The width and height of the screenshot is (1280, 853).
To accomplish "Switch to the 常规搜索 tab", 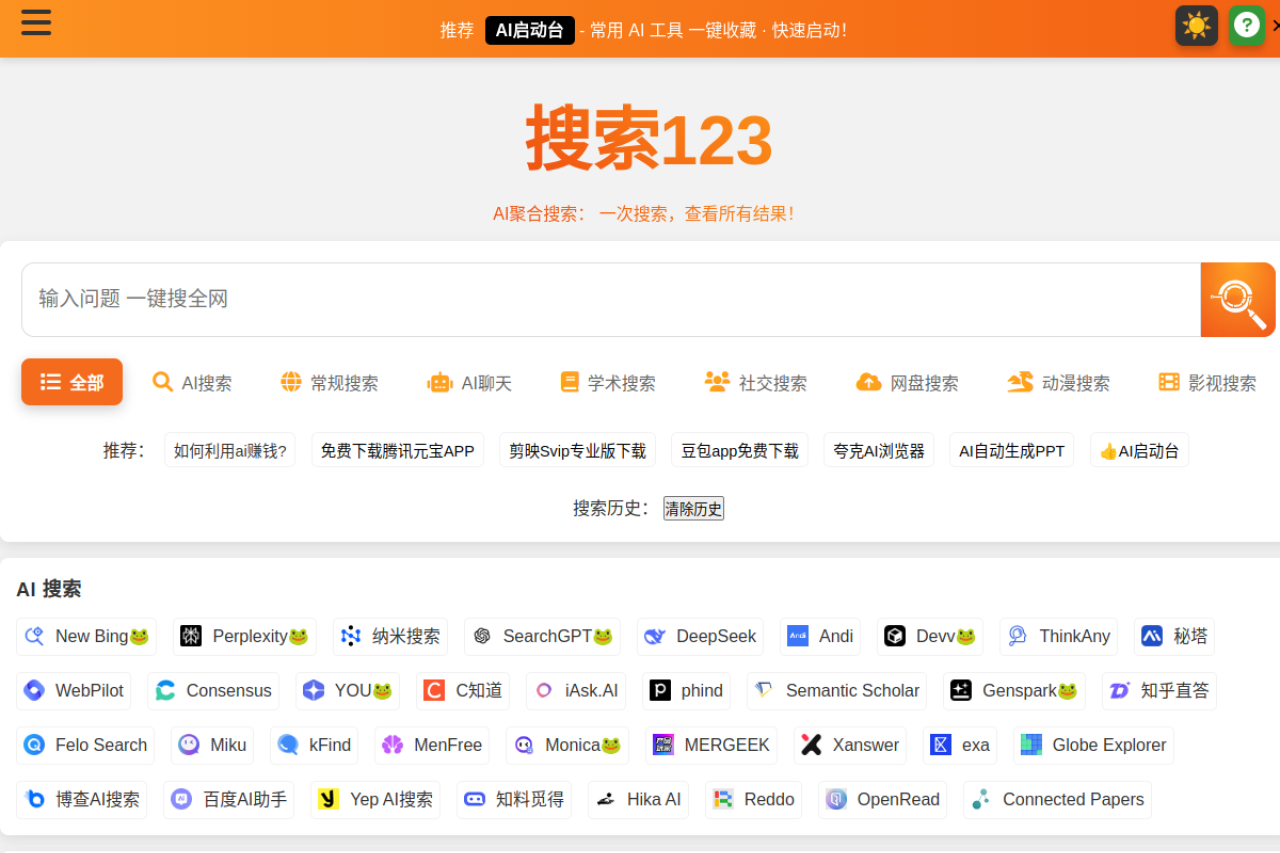I will pyautogui.click(x=329, y=382).
